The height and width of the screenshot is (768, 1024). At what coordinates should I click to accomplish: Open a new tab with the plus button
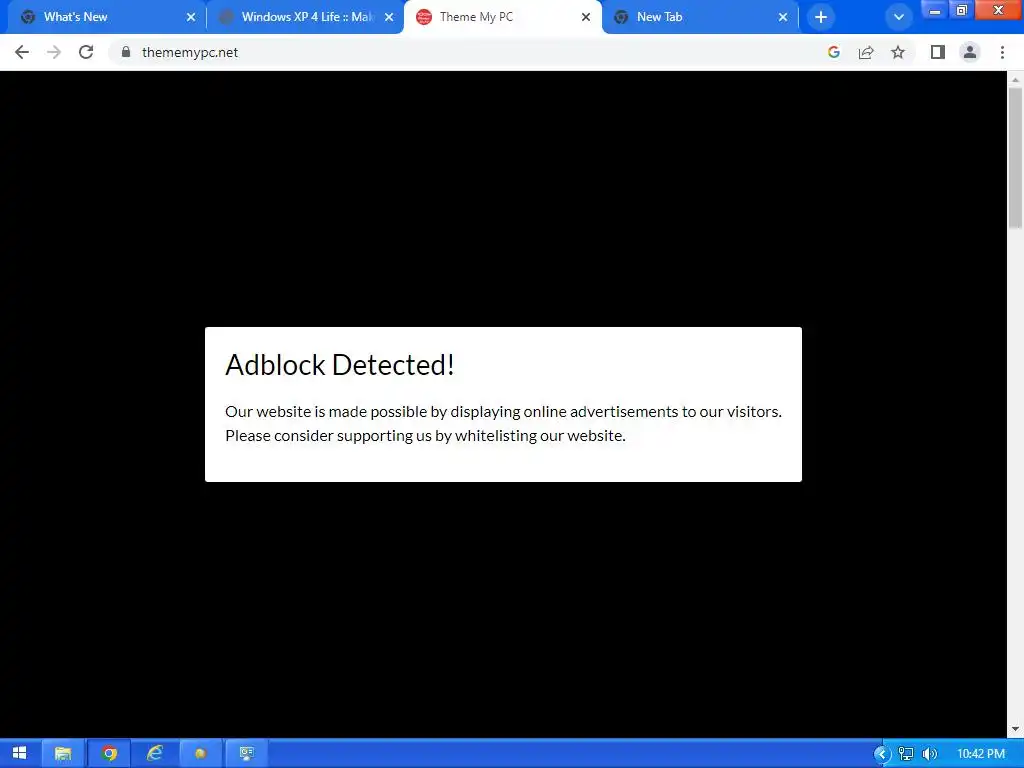821,17
